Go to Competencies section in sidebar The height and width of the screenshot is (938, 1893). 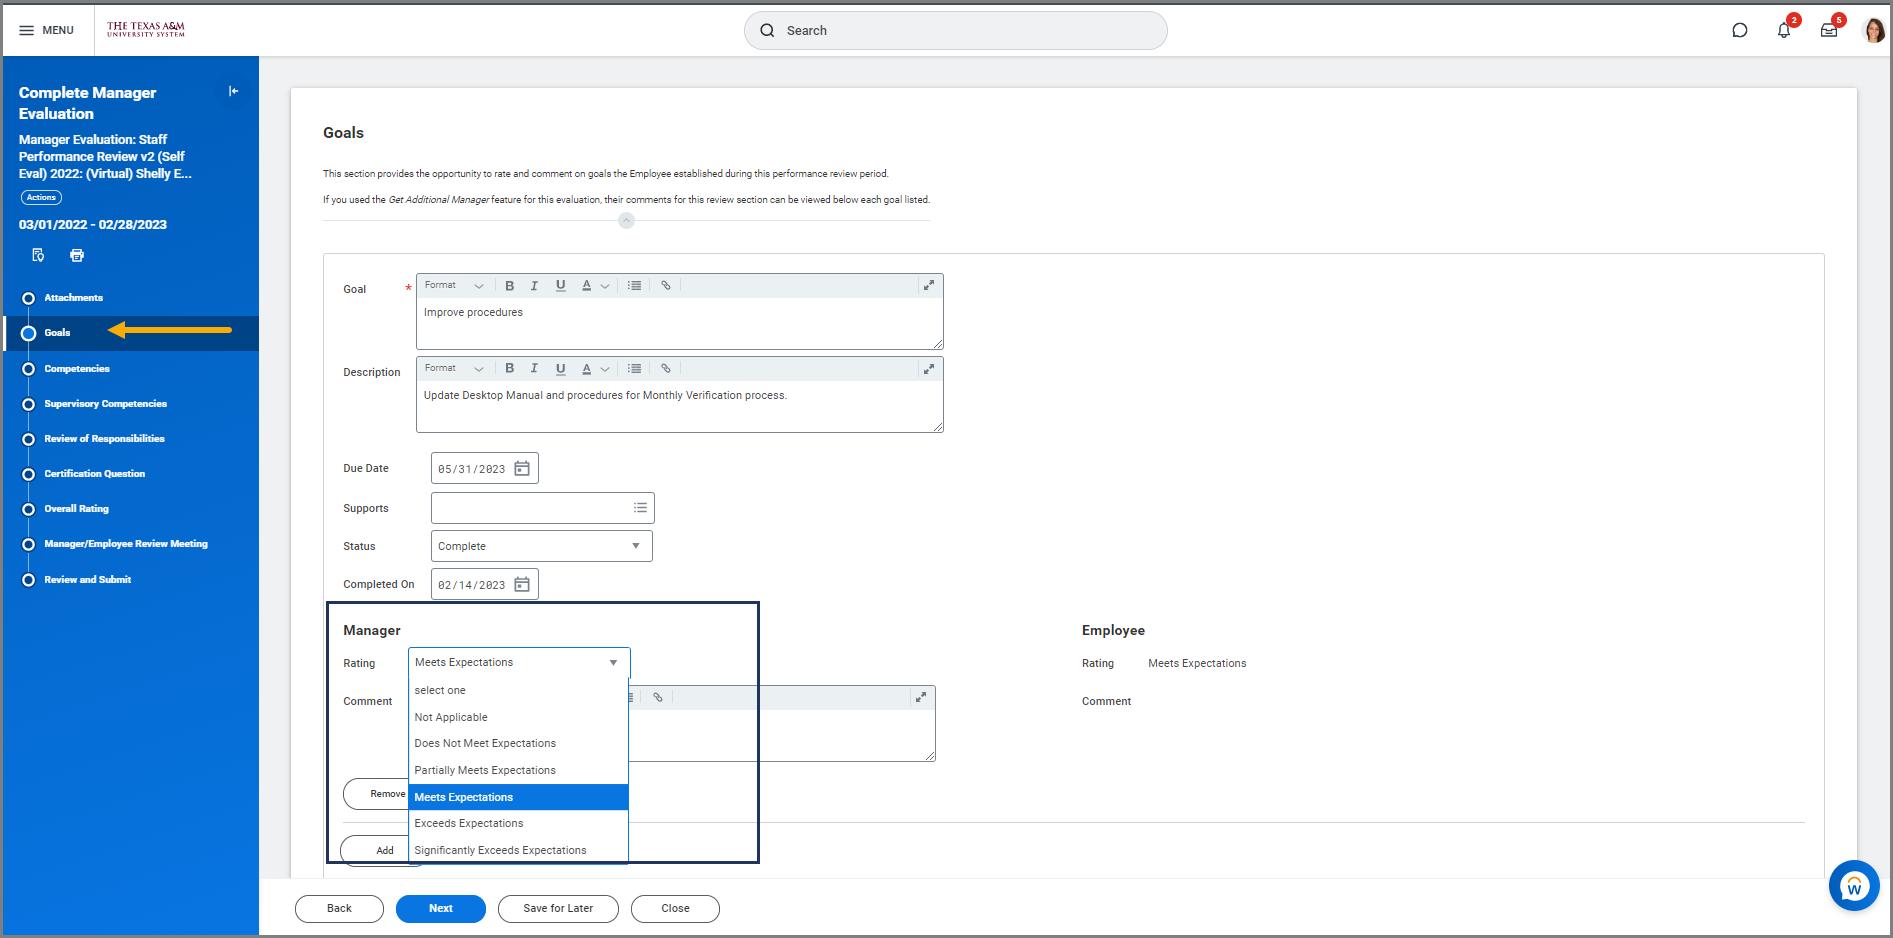click(77, 369)
